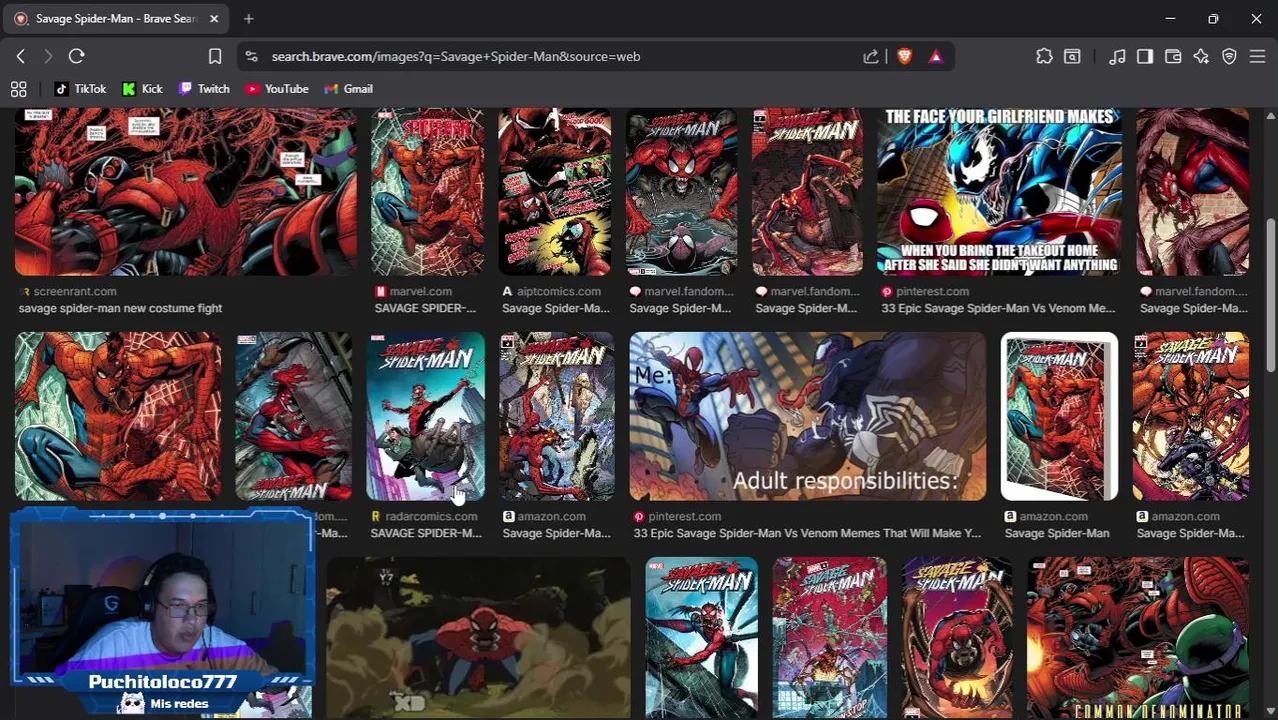Open Leo AI sparkle icon

coord(1201,56)
